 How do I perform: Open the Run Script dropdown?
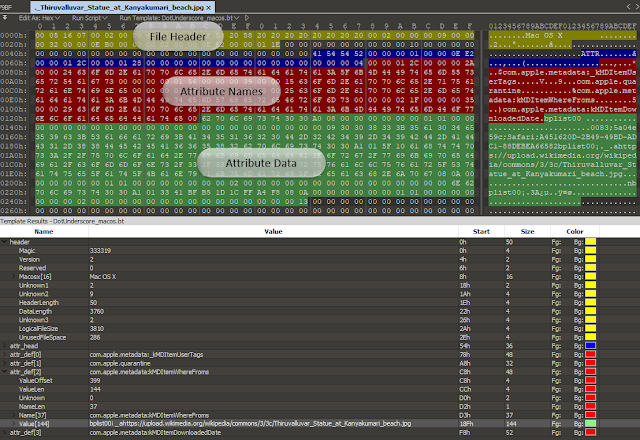coord(90,18)
